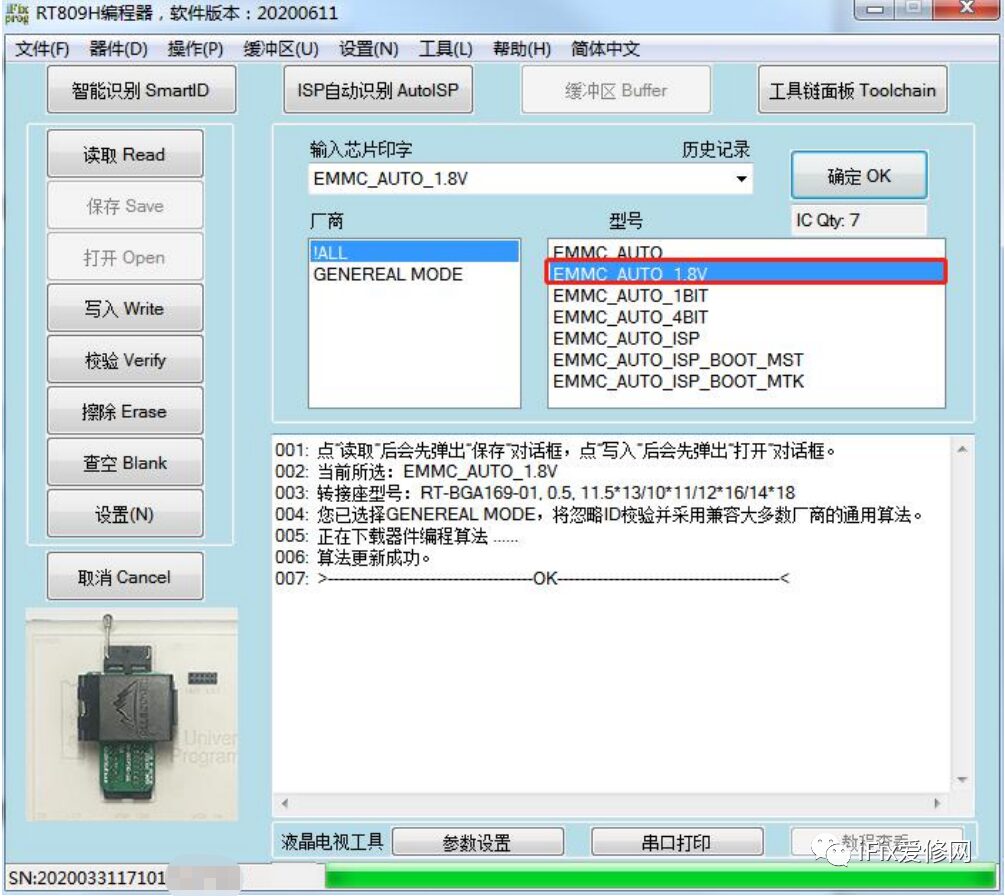Click the 参数设置 button
The width and height of the screenshot is (1005, 896).
pos(478,842)
